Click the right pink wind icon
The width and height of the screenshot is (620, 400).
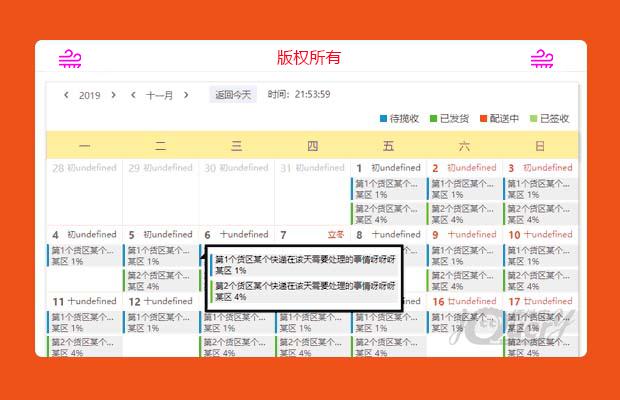pyautogui.click(x=542, y=59)
